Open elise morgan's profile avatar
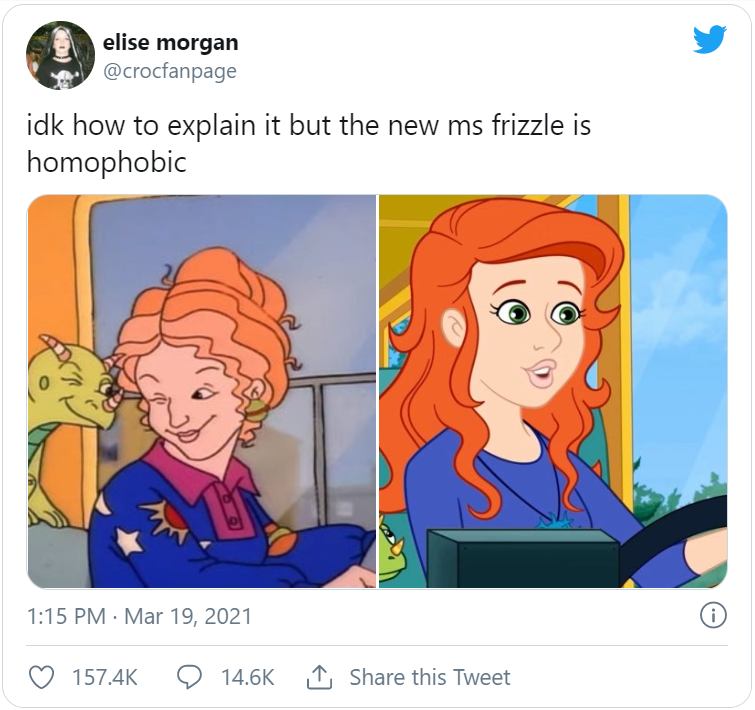 60,55
